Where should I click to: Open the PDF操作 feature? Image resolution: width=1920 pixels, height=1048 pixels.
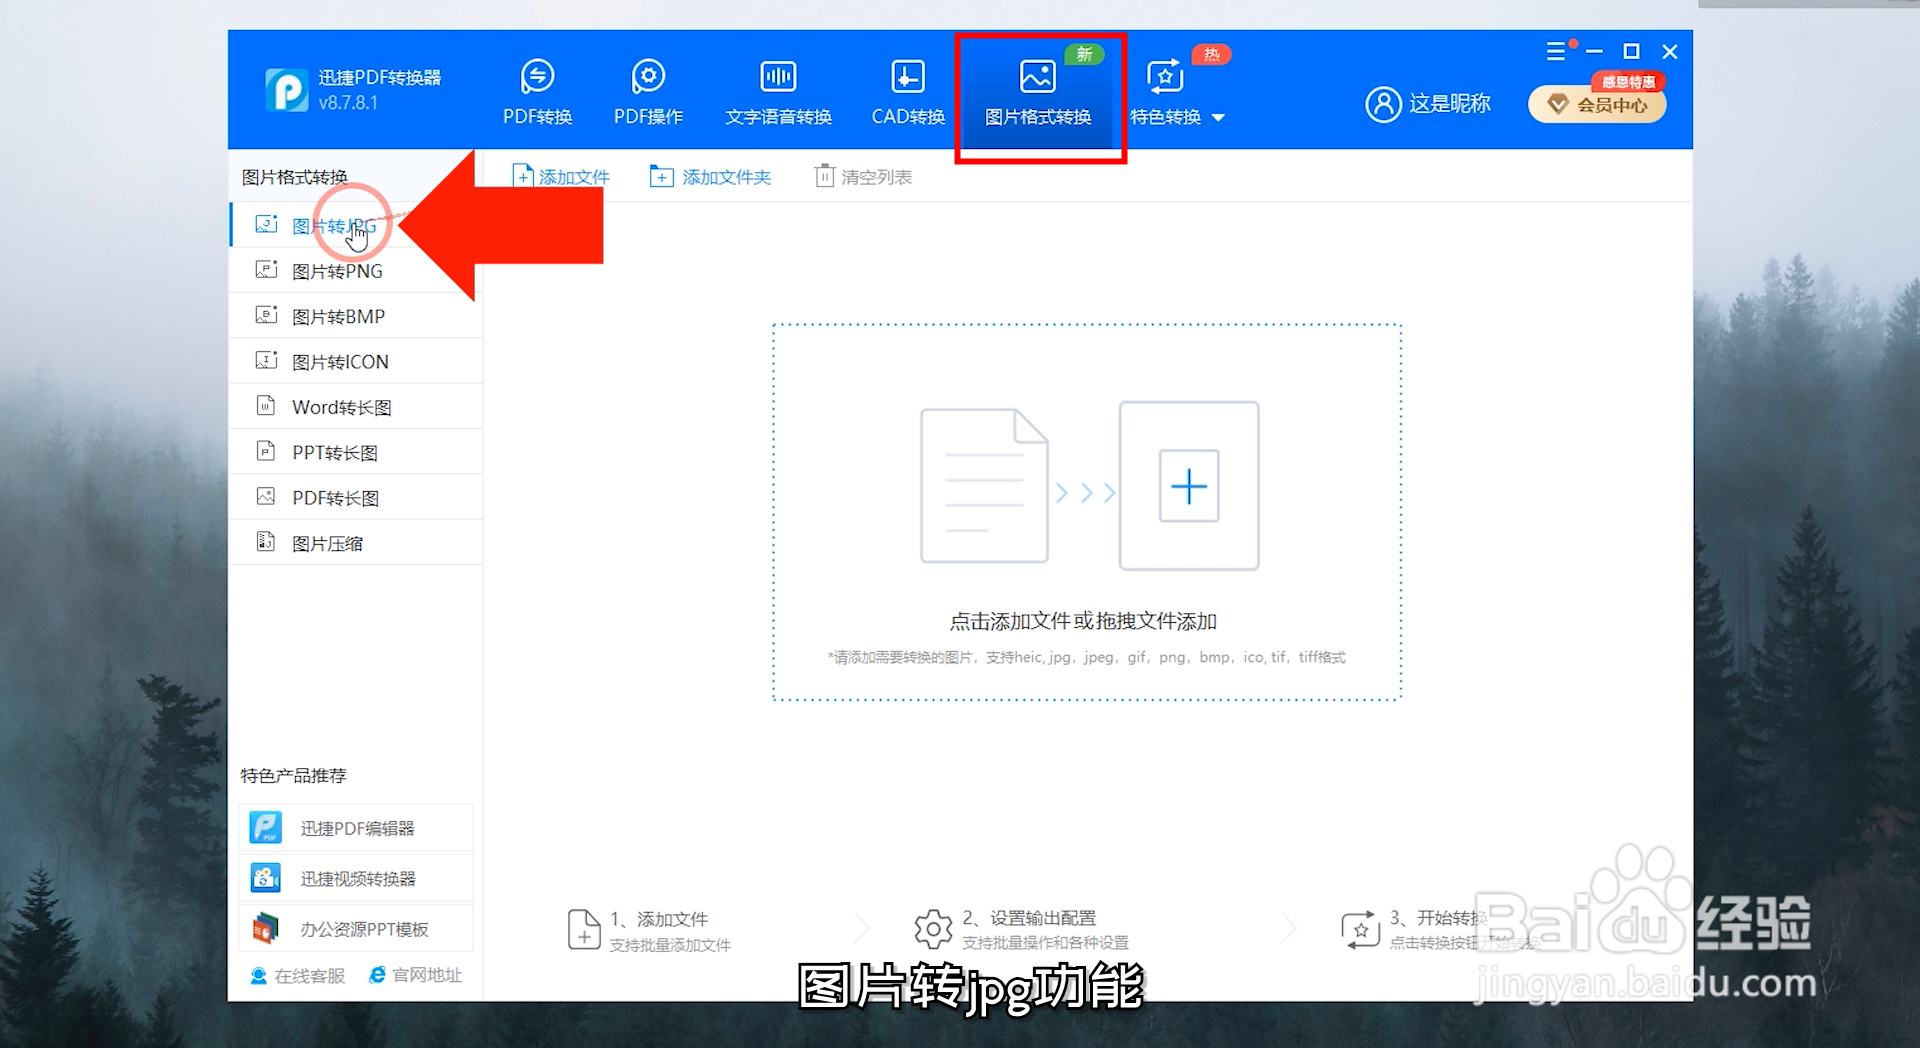point(648,90)
